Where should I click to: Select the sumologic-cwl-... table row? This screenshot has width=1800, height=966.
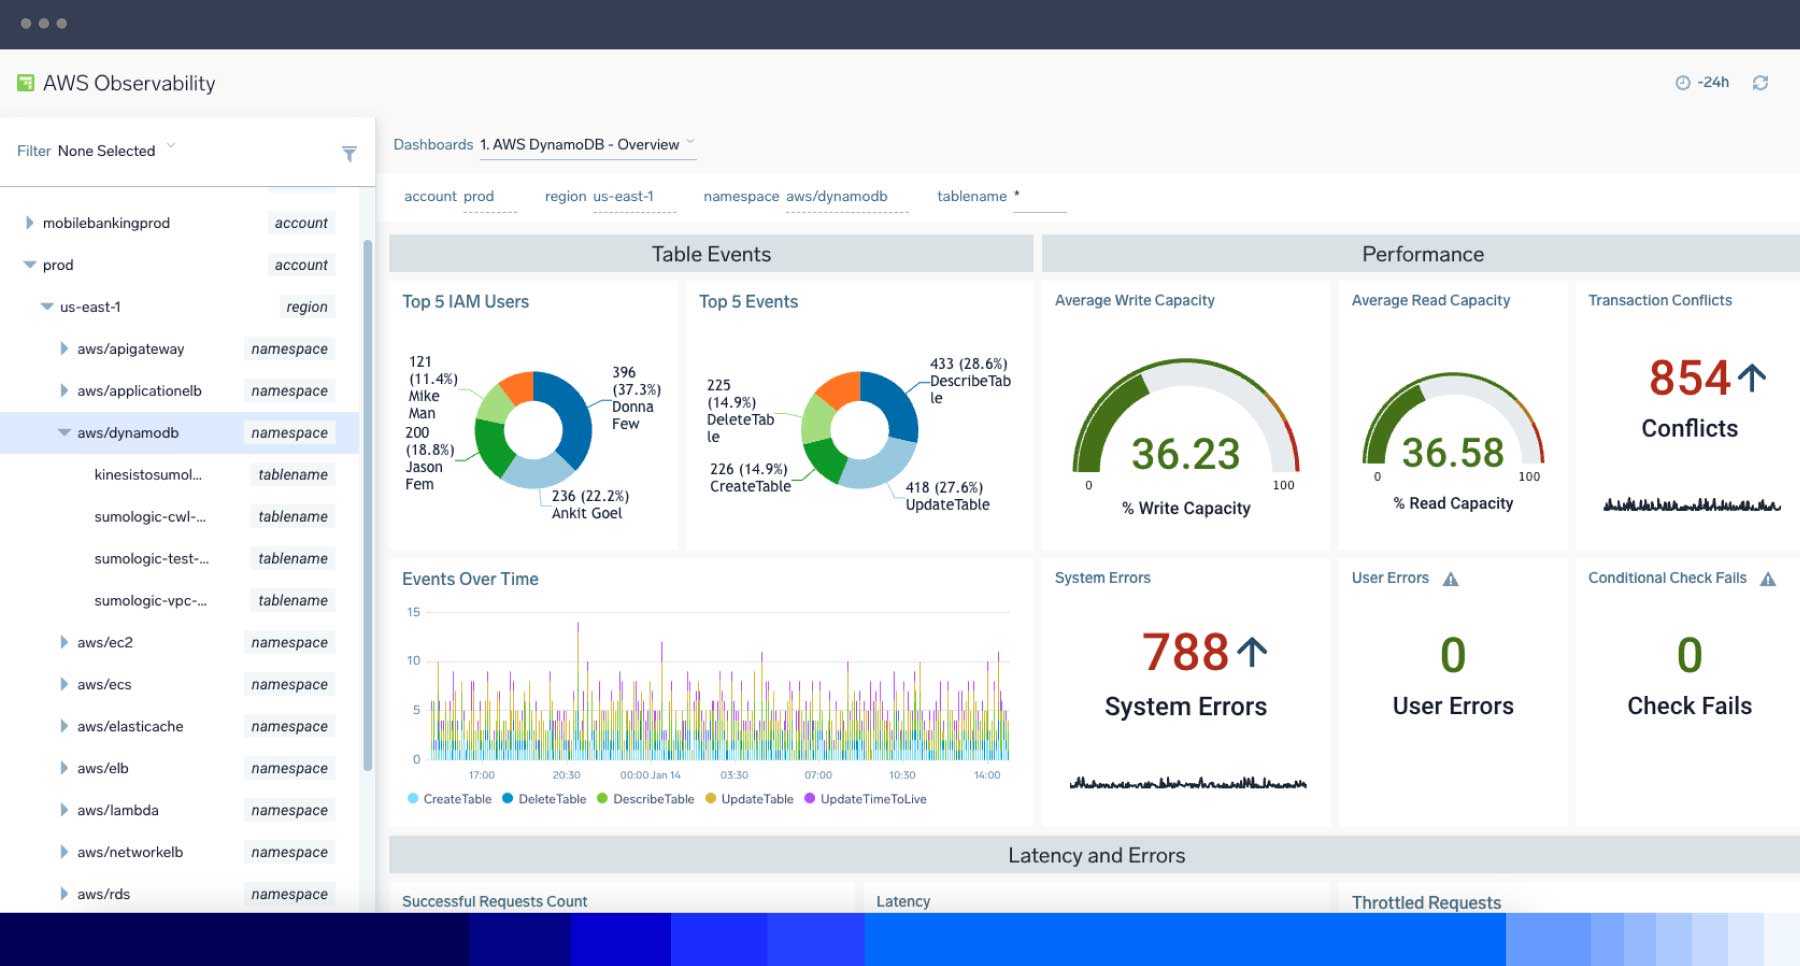coord(180,517)
